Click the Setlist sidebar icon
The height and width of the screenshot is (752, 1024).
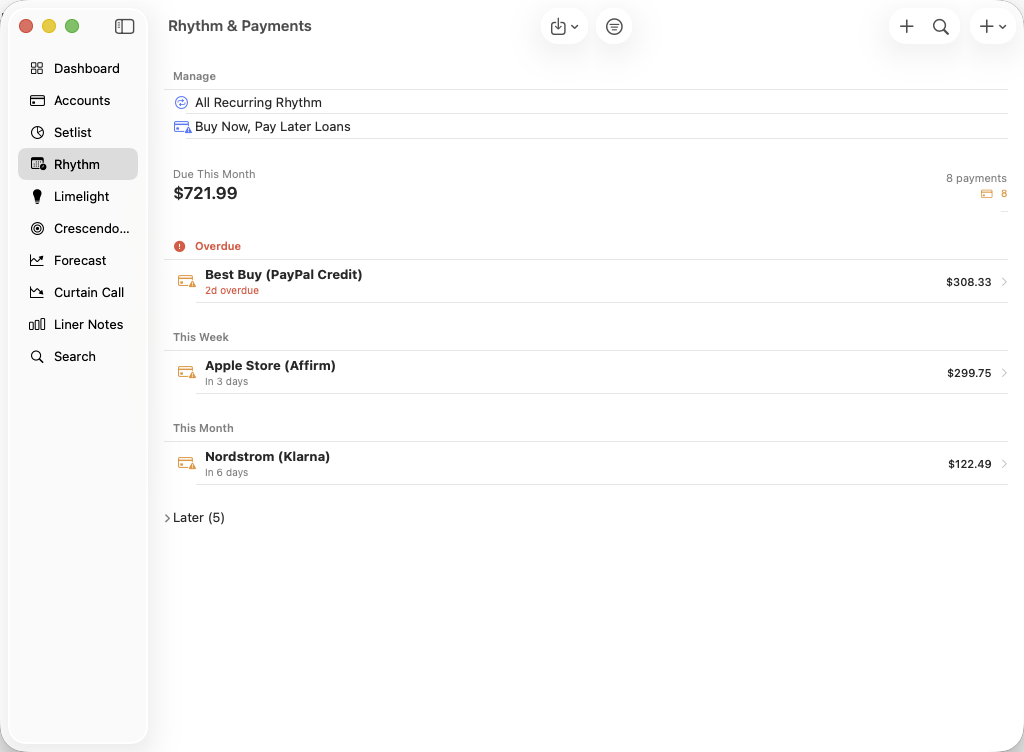[38, 132]
